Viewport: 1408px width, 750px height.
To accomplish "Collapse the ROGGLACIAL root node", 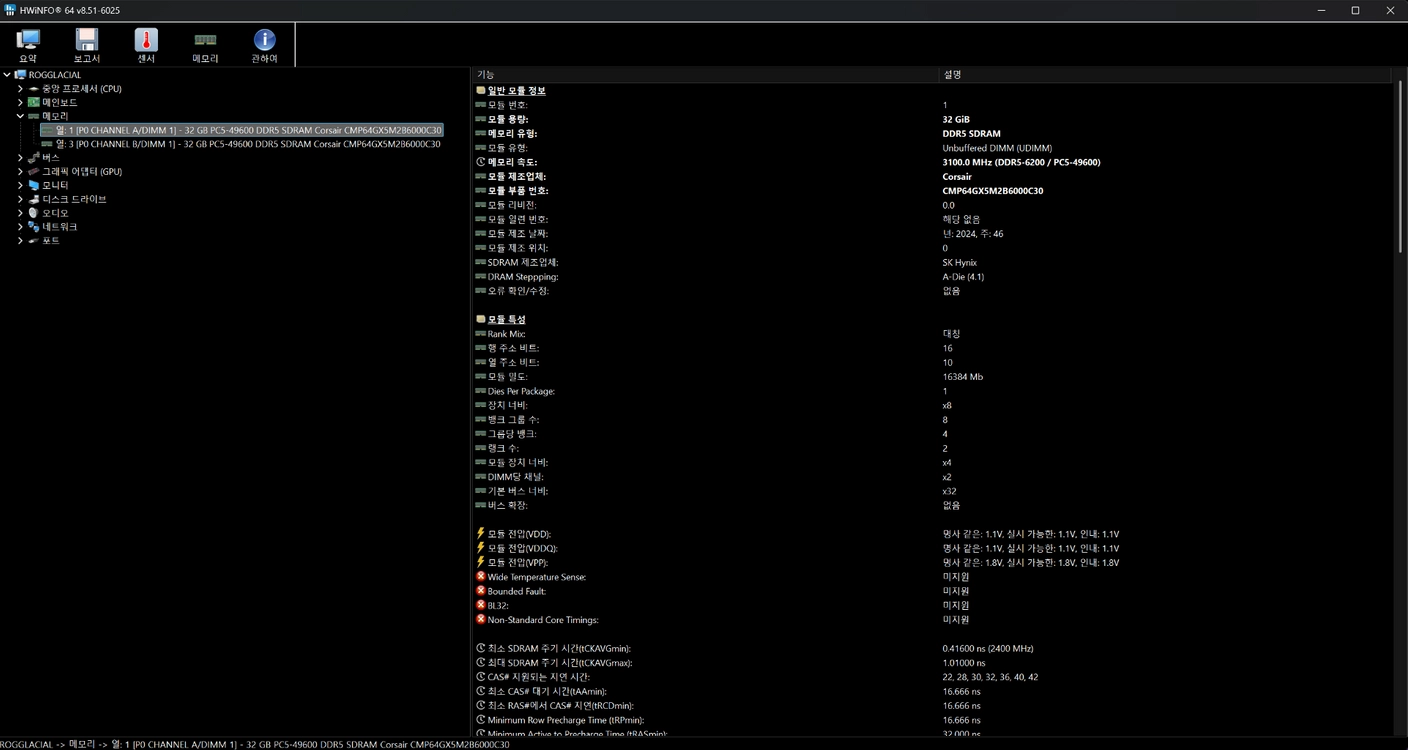I will click(7, 75).
